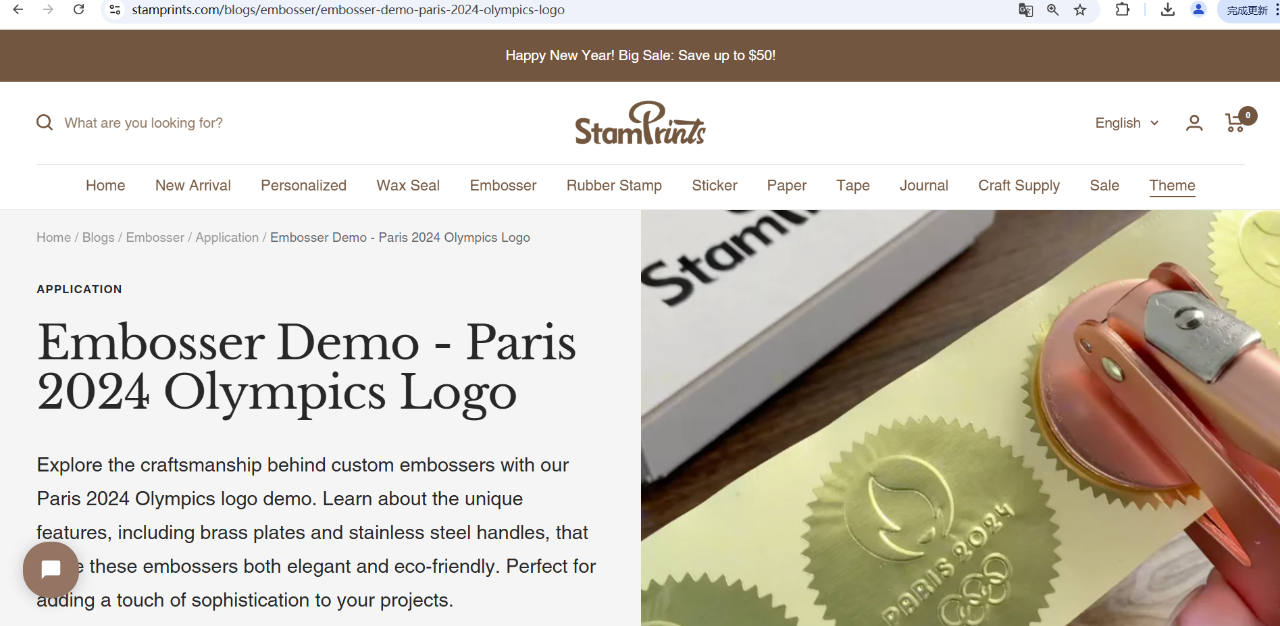Screen dimensions: 1280x626
Task: Click the Application breadcrumb link
Action: pyautogui.click(x=227, y=238)
